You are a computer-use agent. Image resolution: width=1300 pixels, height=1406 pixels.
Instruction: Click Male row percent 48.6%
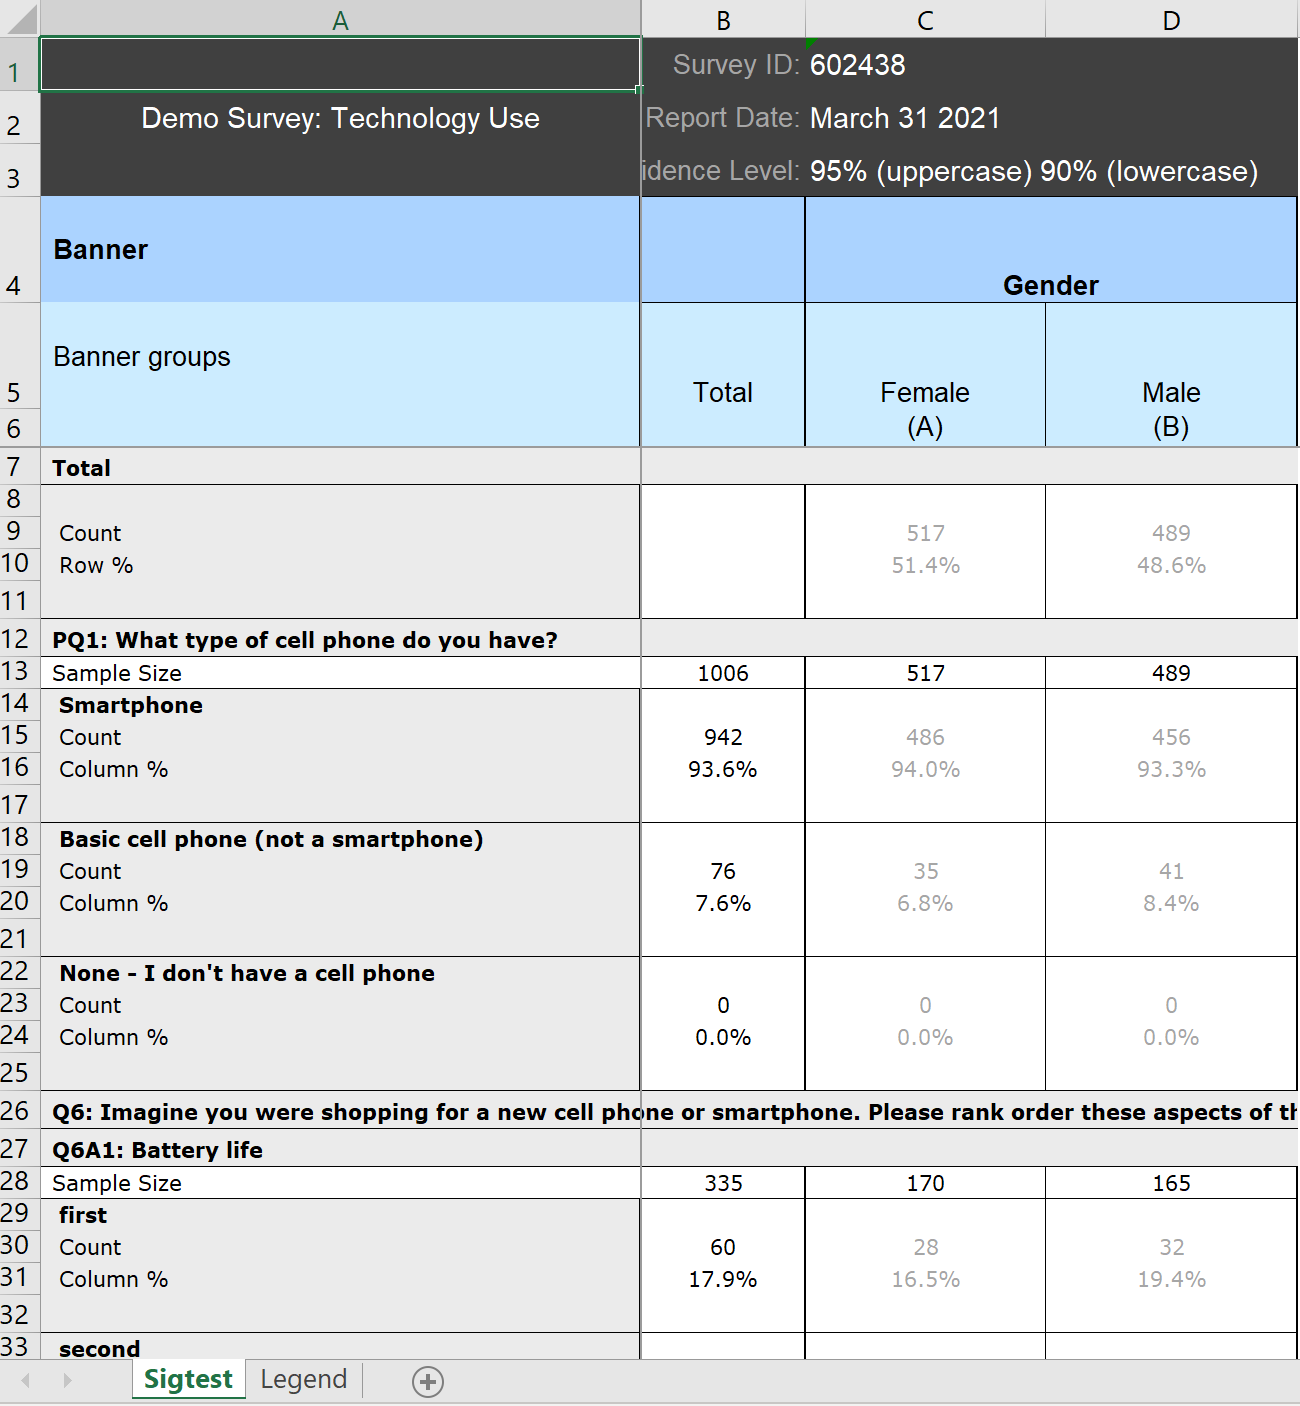tap(1171, 565)
